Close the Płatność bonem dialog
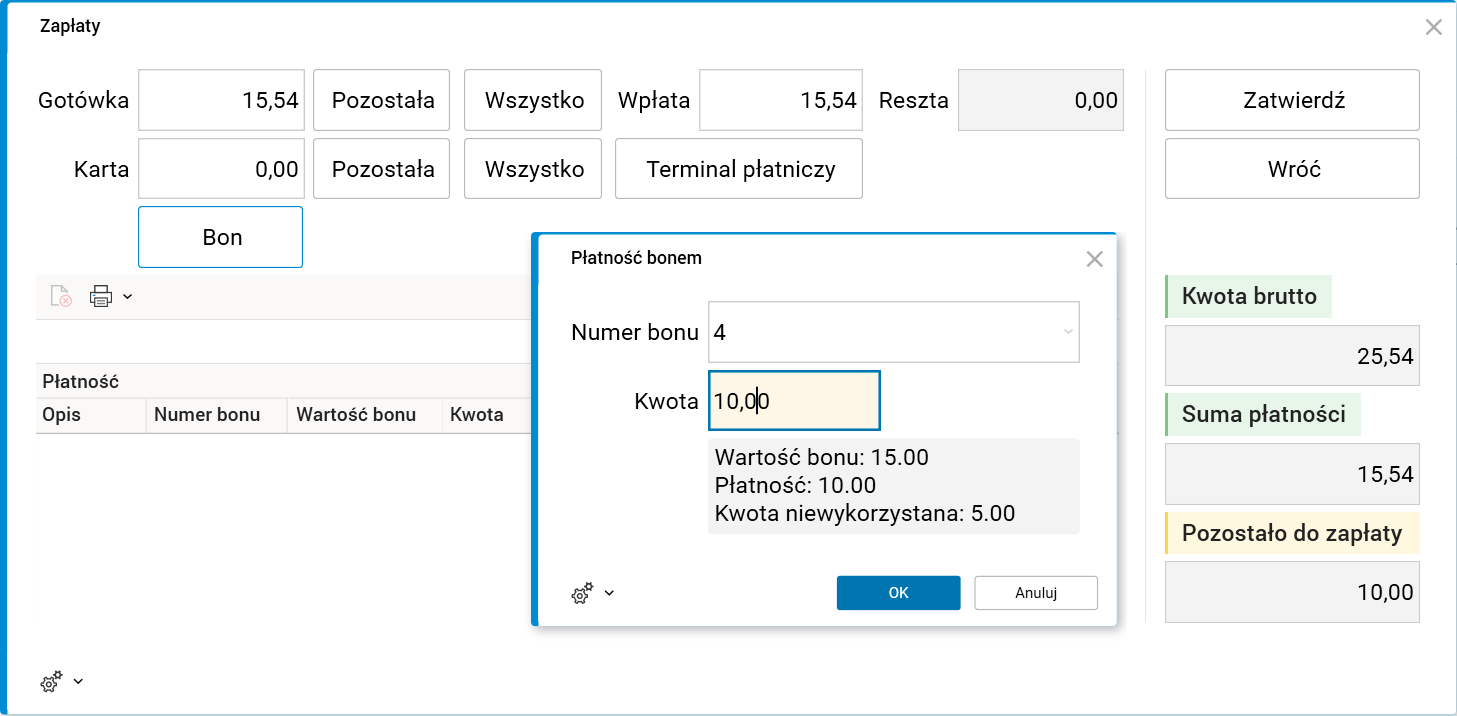The width and height of the screenshot is (1457, 716). coord(1093,258)
